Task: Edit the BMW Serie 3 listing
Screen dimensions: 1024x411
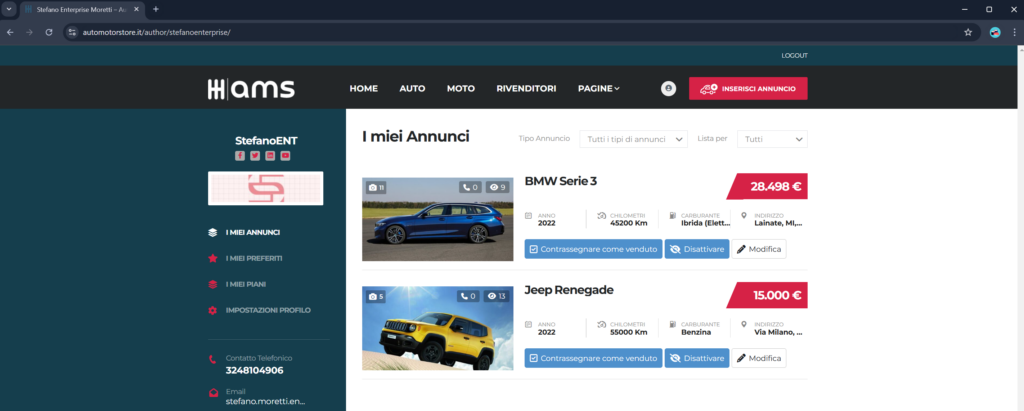Action: [x=759, y=249]
